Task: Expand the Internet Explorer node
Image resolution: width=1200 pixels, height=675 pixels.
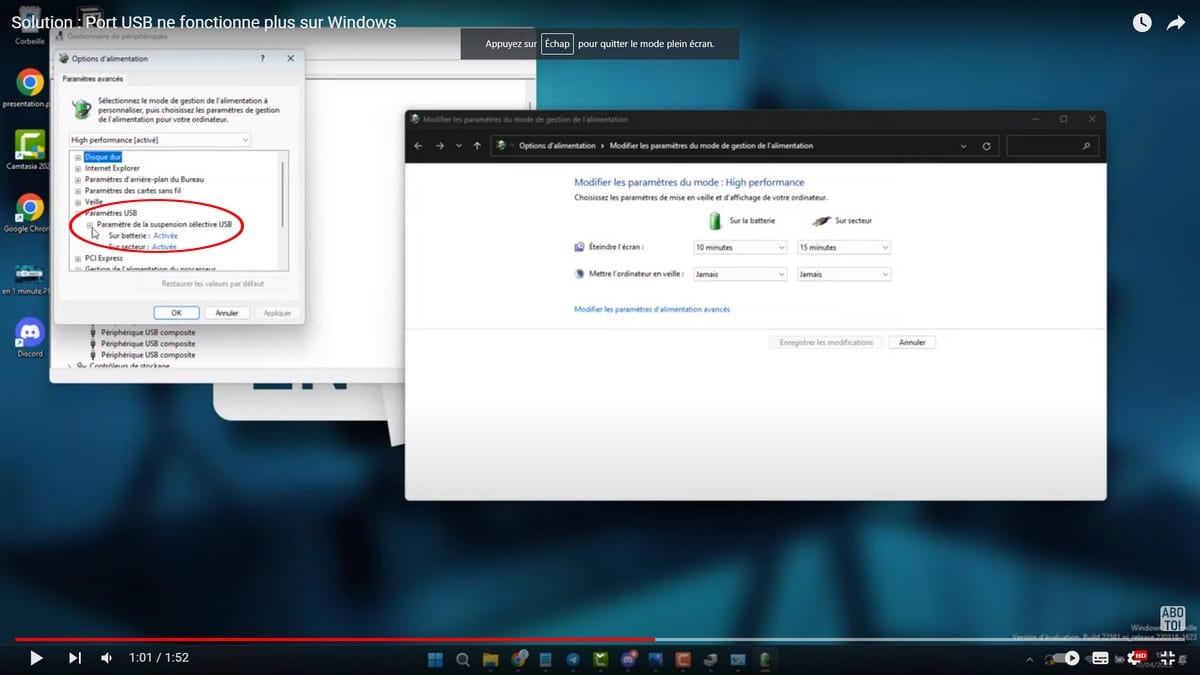Action: pyautogui.click(x=78, y=168)
